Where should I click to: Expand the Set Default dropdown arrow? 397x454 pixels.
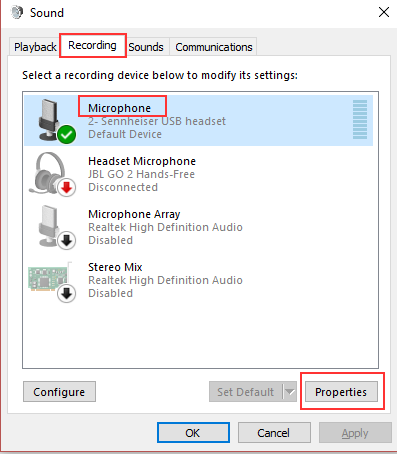290,392
